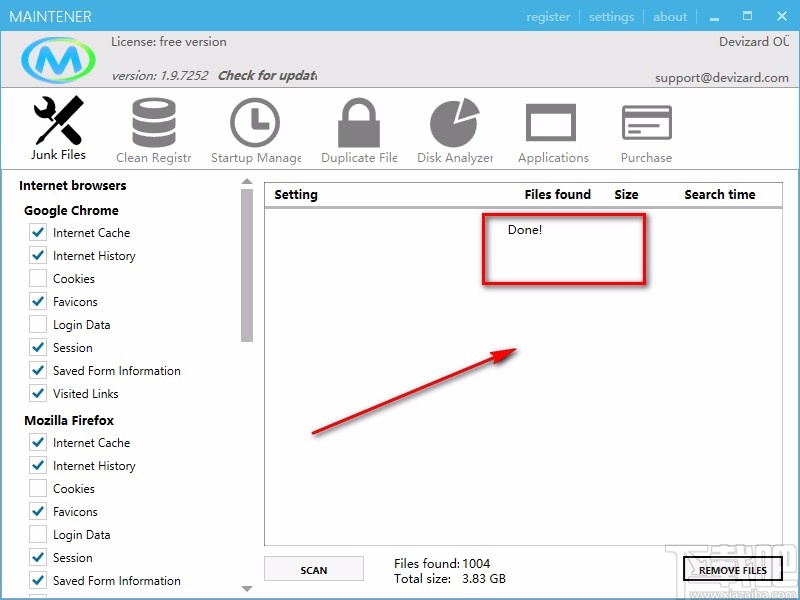This screenshot has height=600, width=800.
Task: Click Check for update link
Action: coord(267,76)
